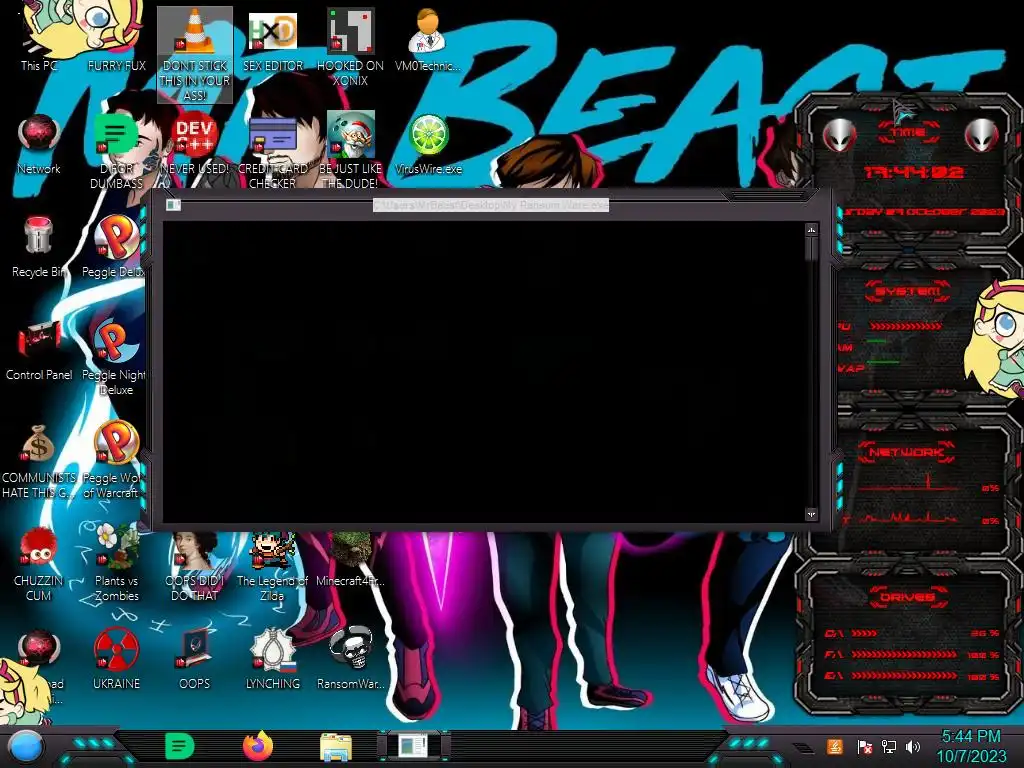The image size is (1024, 768).
Task: Click the left alien head in gadget
Action: 839,136
